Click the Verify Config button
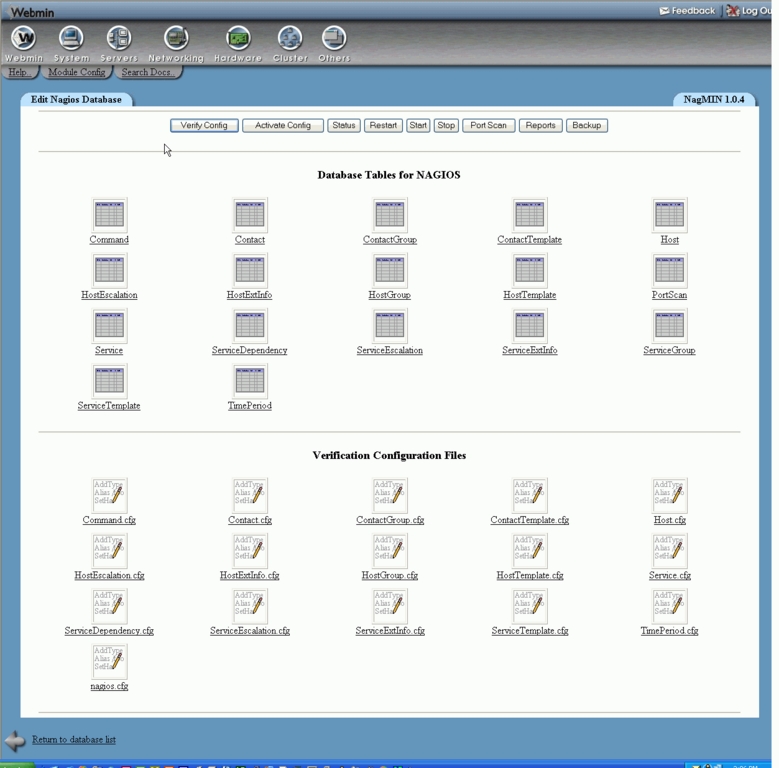779x768 pixels. click(x=204, y=126)
